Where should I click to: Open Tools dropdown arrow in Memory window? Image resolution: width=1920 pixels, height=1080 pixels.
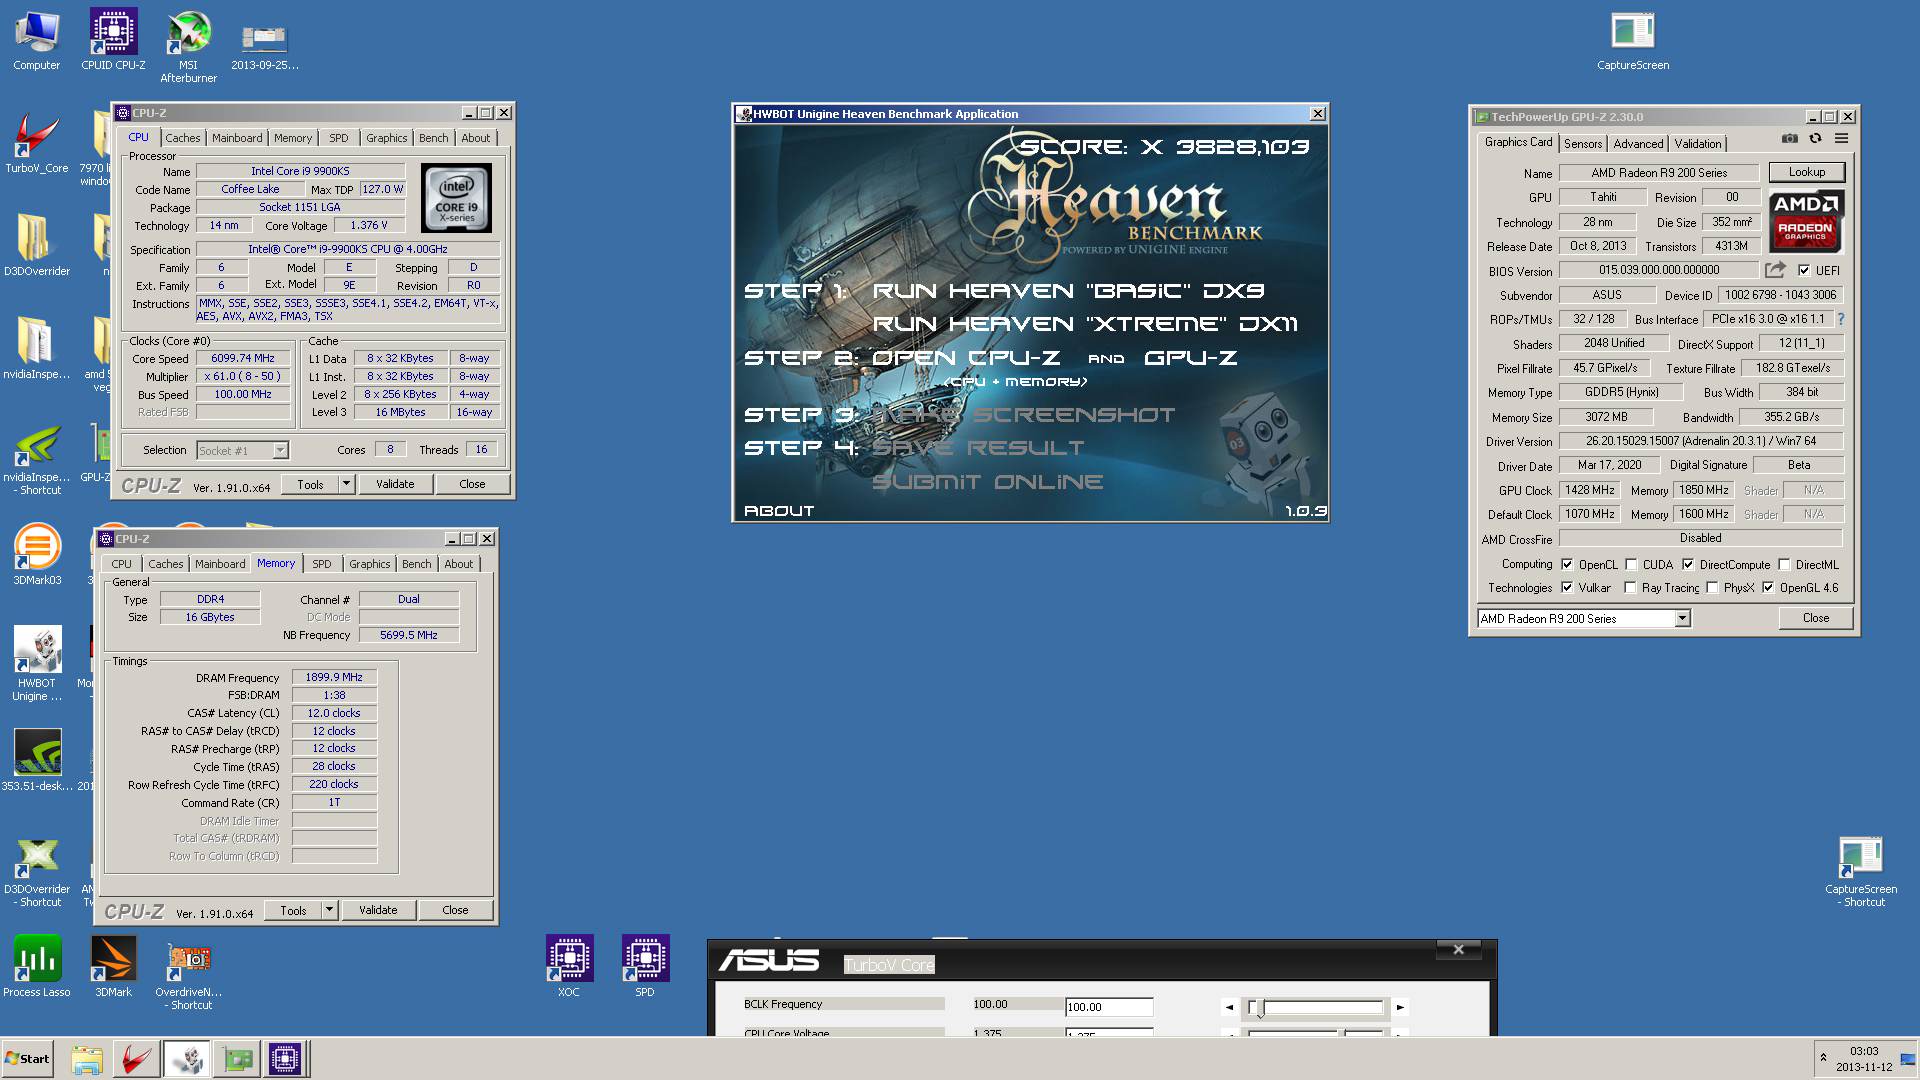(x=329, y=910)
